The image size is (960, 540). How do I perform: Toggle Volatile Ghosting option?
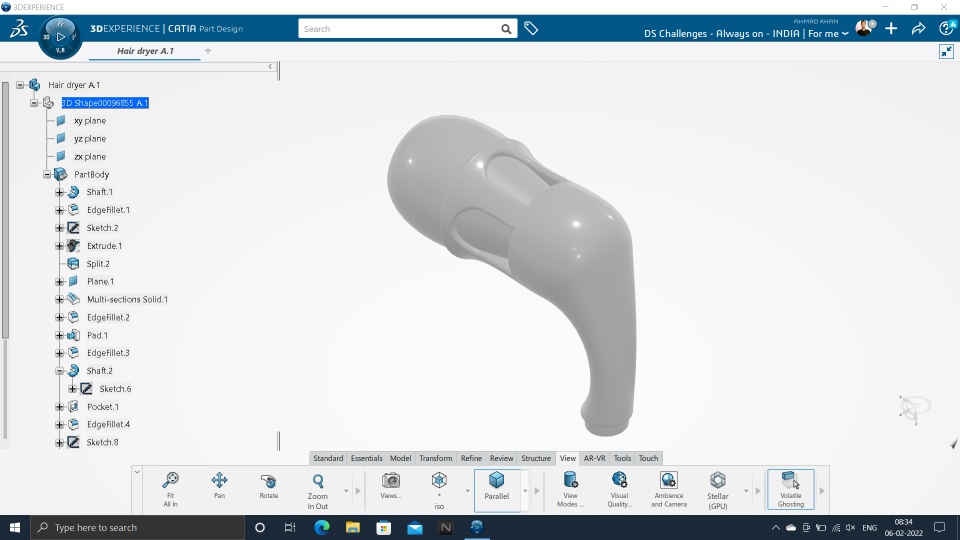click(790, 489)
